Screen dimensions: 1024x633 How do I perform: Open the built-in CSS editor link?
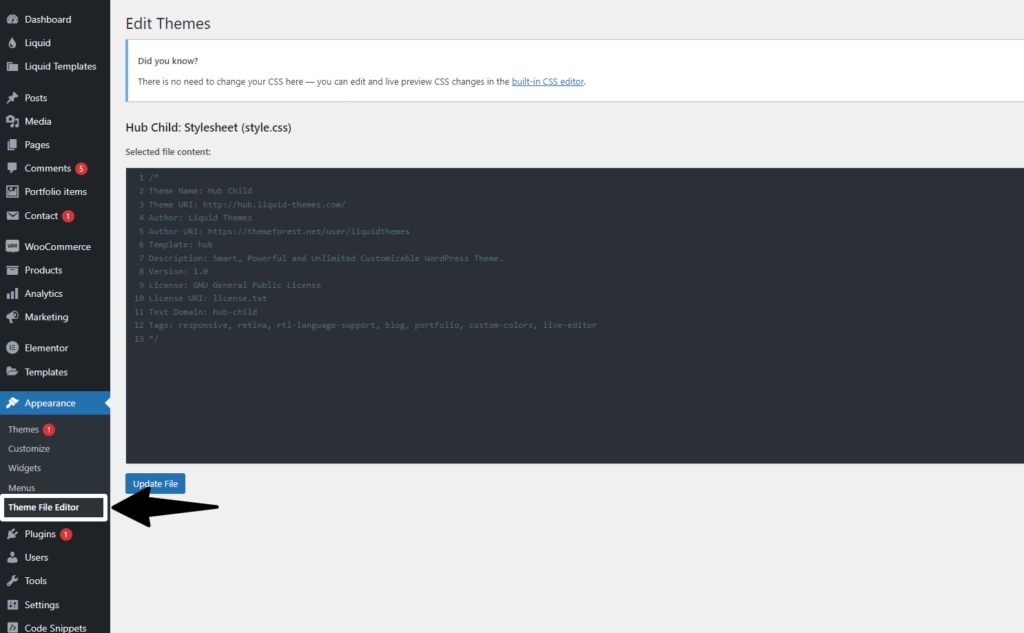pyautogui.click(x=547, y=82)
